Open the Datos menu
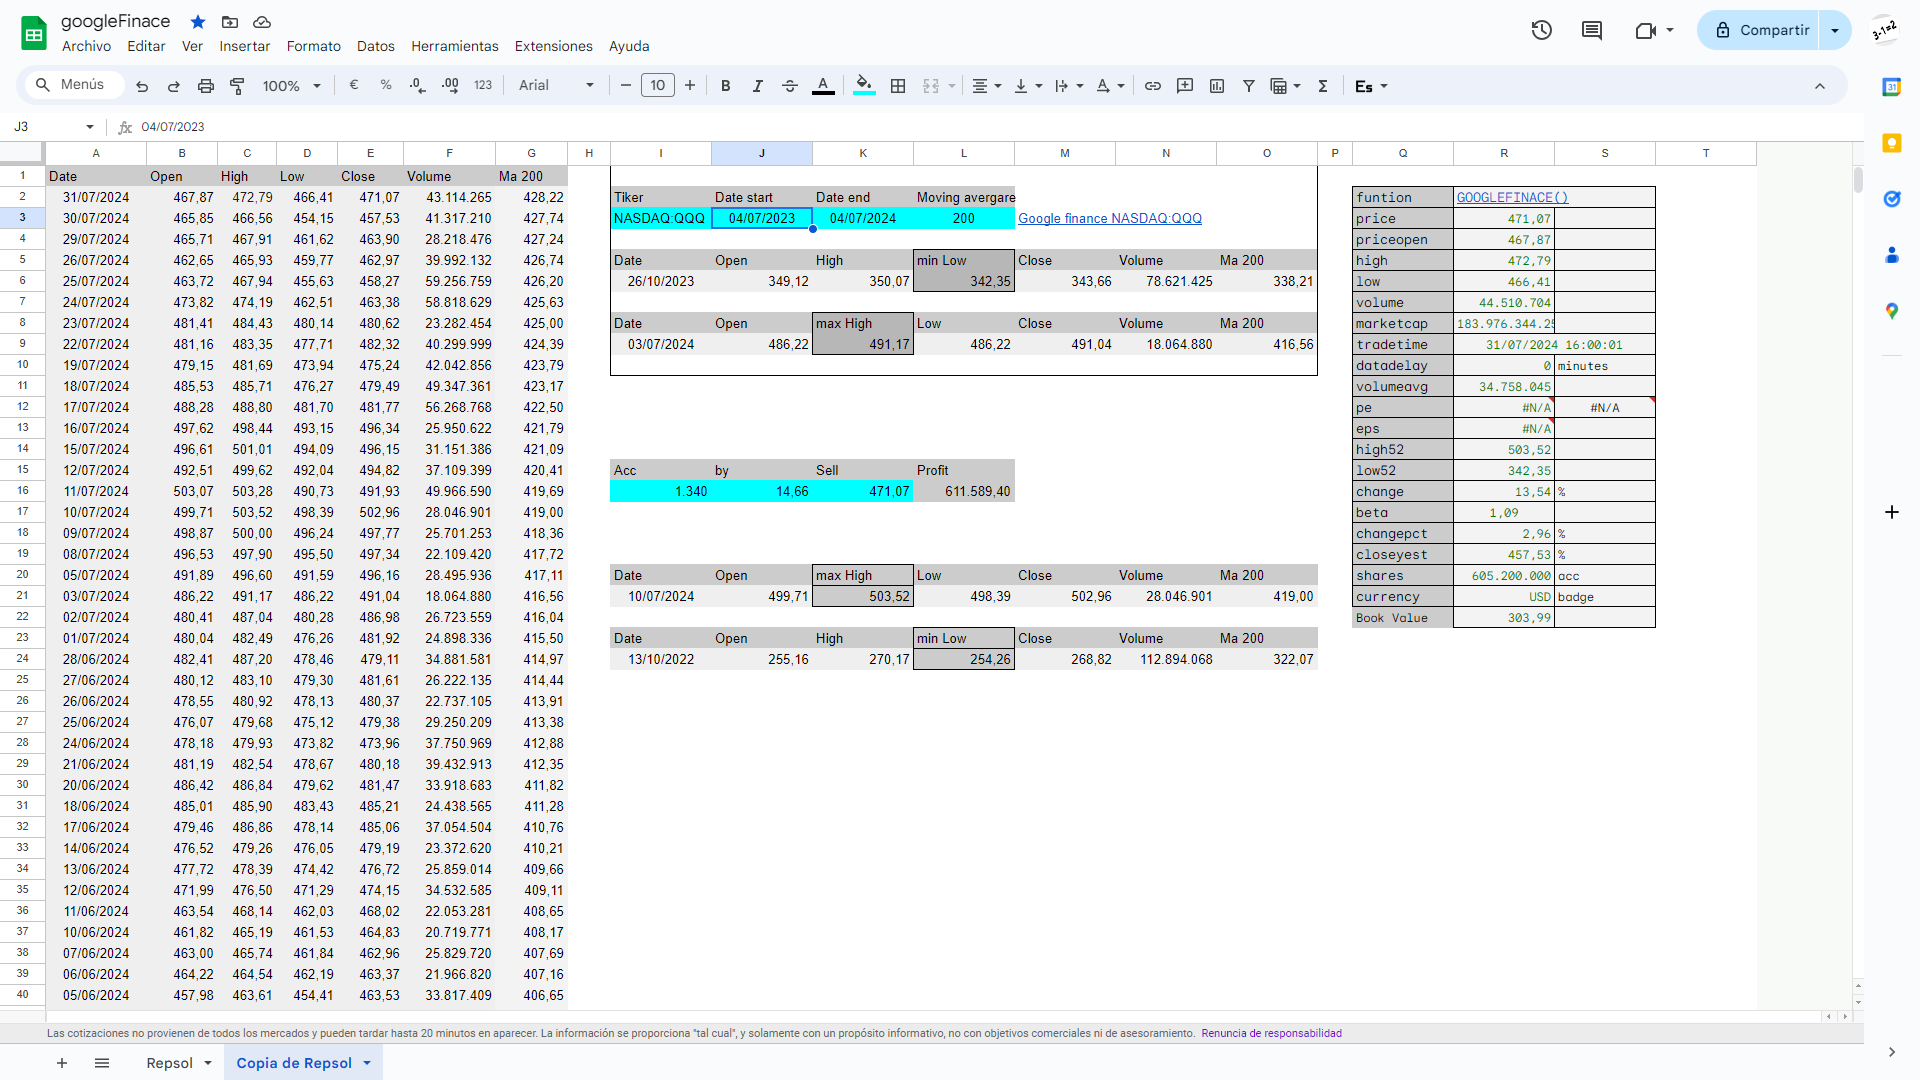 tap(375, 46)
